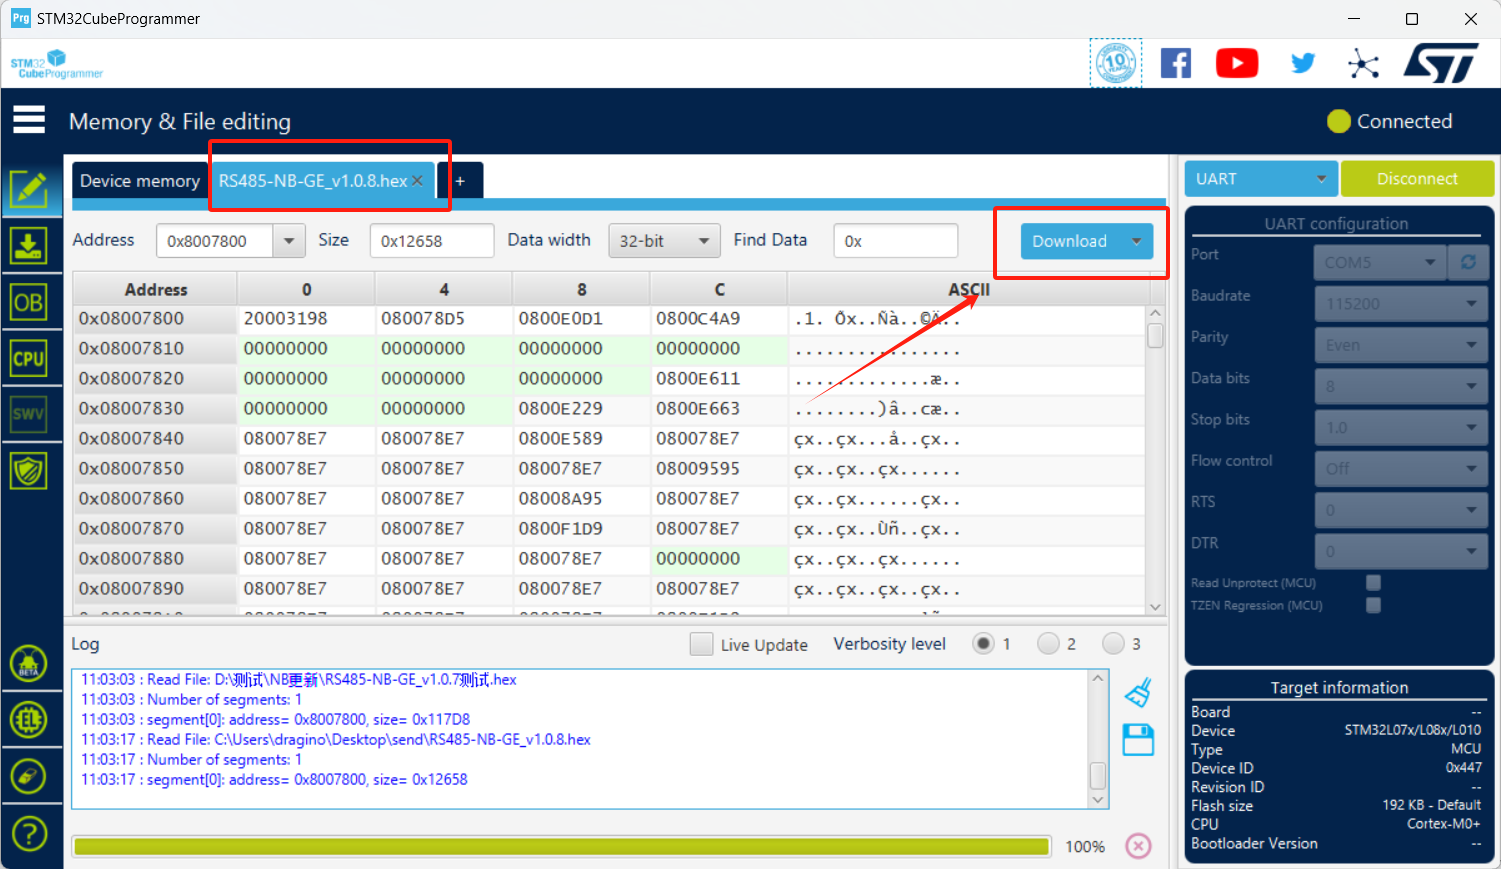Open the security shield panel icon
The width and height of the screenshot is (1501, 869).
(29, 470)
